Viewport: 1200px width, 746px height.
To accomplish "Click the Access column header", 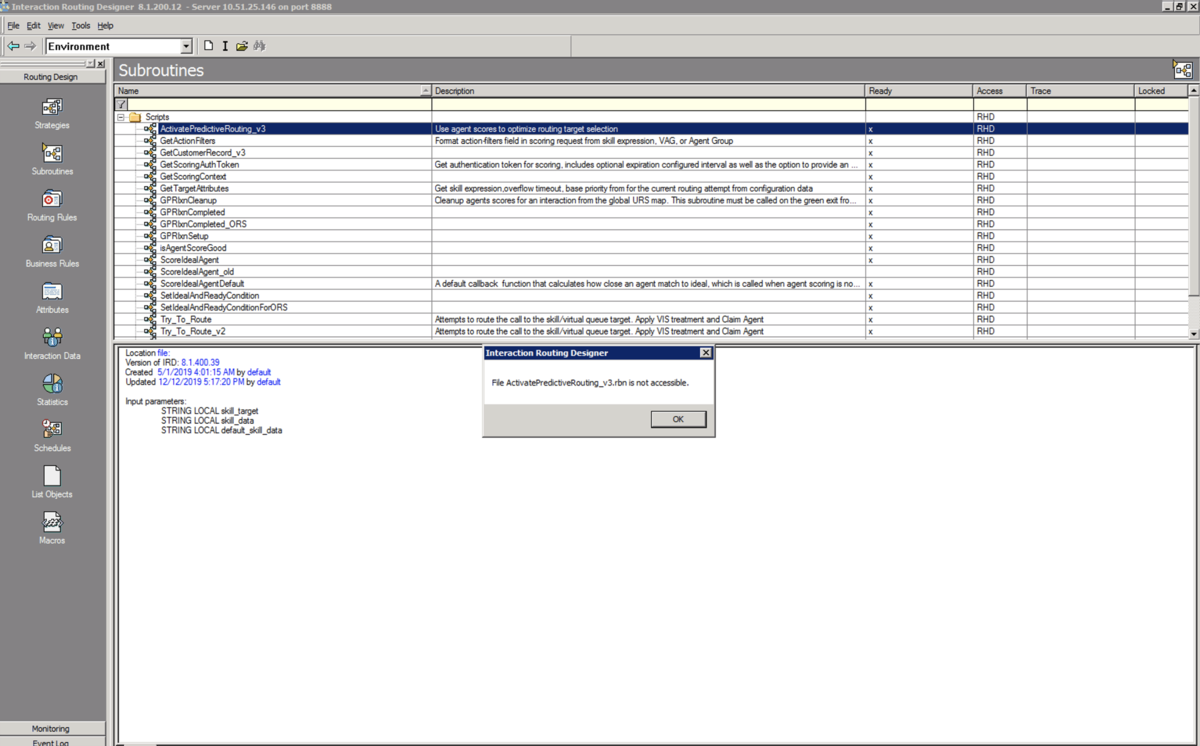I will point(1000,91).
